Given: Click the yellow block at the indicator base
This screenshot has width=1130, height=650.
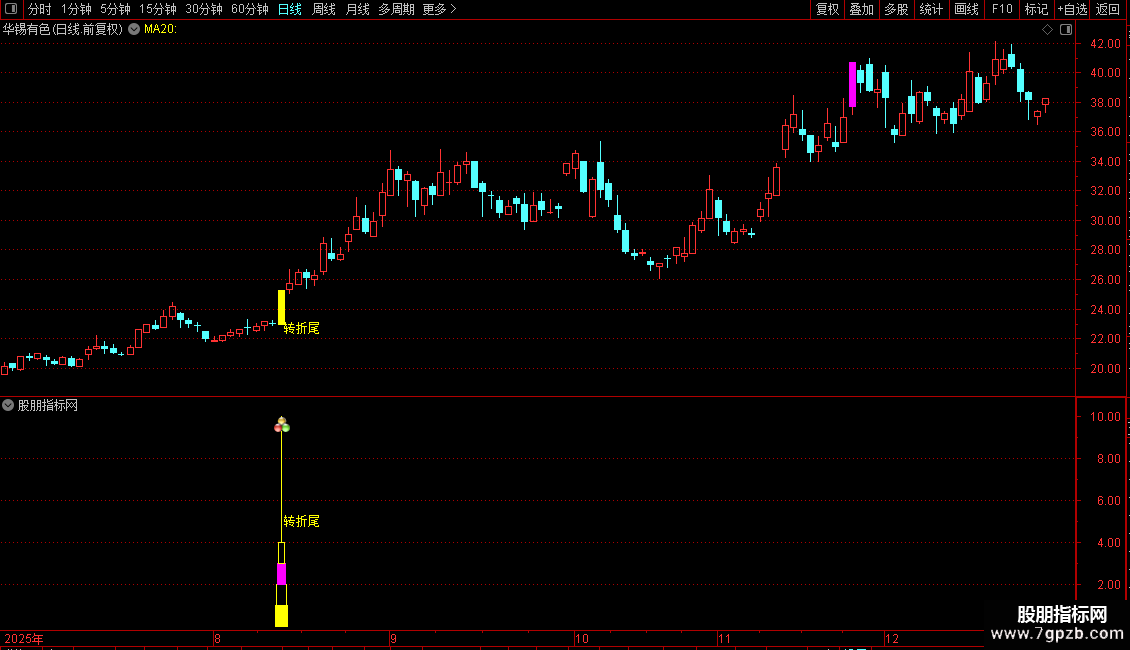Looking at the screenshot, I should pyautogui.click(x=281, y=615).
